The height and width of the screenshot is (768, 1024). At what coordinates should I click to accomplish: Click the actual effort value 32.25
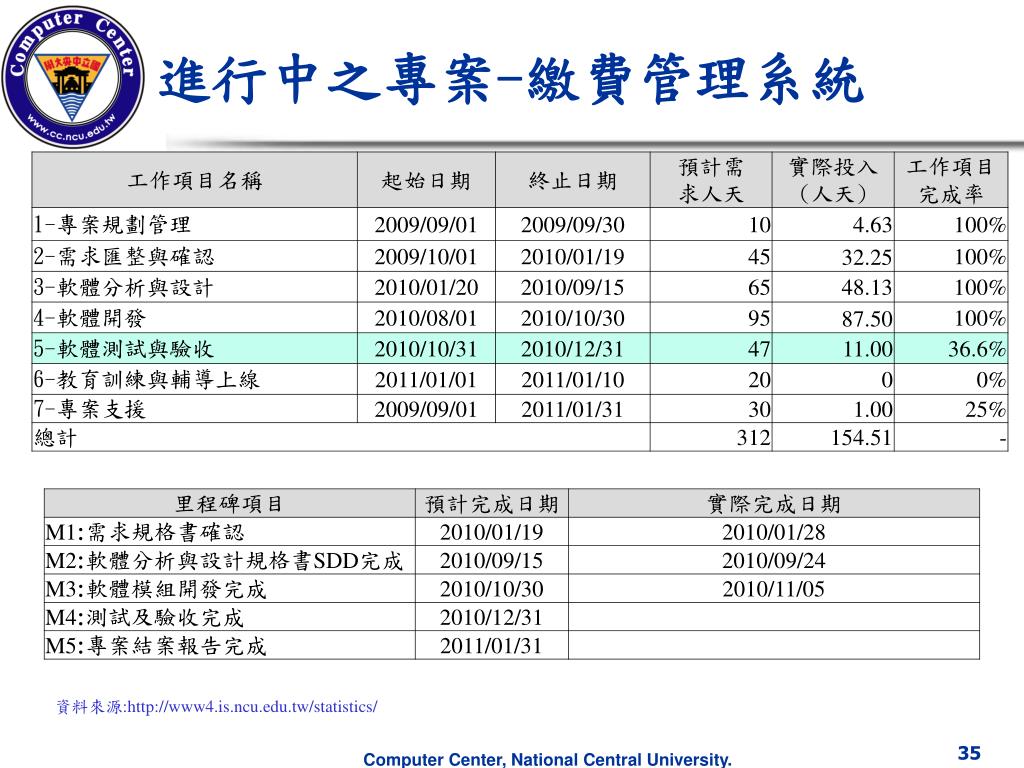click(867, 257)
